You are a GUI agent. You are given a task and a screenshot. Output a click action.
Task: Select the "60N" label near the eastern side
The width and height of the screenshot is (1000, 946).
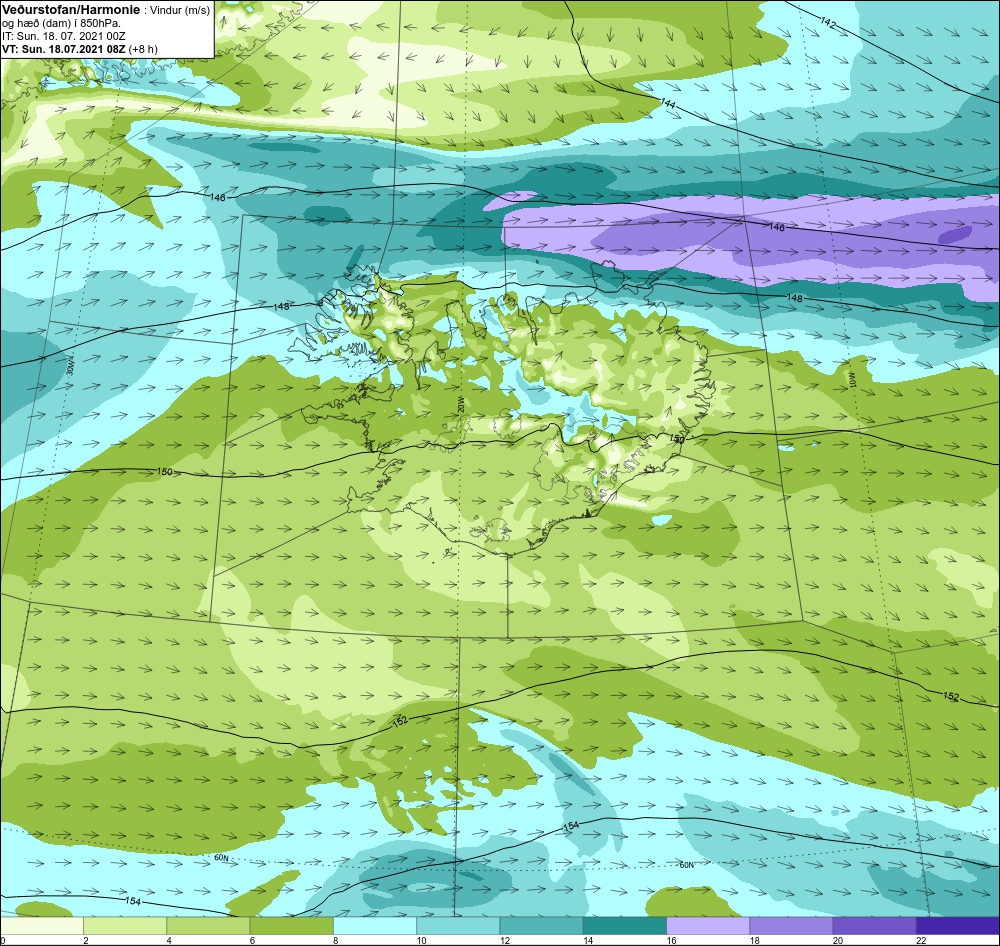pos(686,865)
